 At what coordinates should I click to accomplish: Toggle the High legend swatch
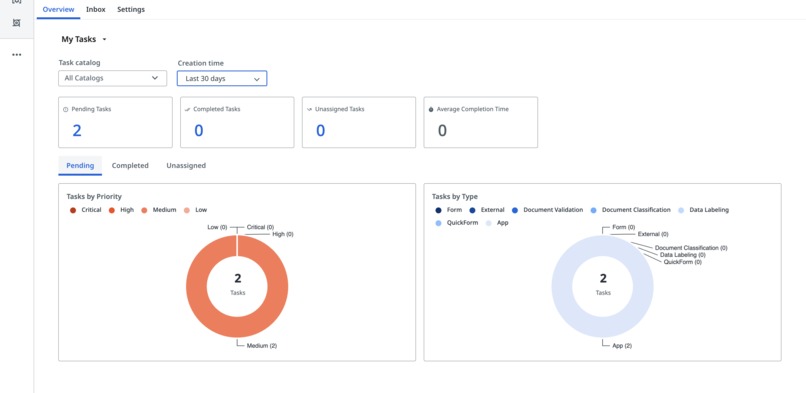coord(112,210)
